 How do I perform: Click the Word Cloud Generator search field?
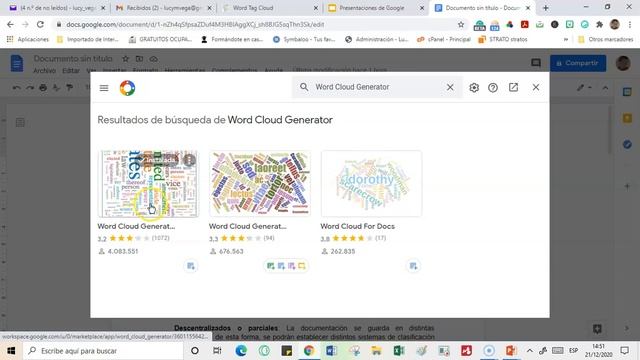pyautogui.click(x=377, y=87)
